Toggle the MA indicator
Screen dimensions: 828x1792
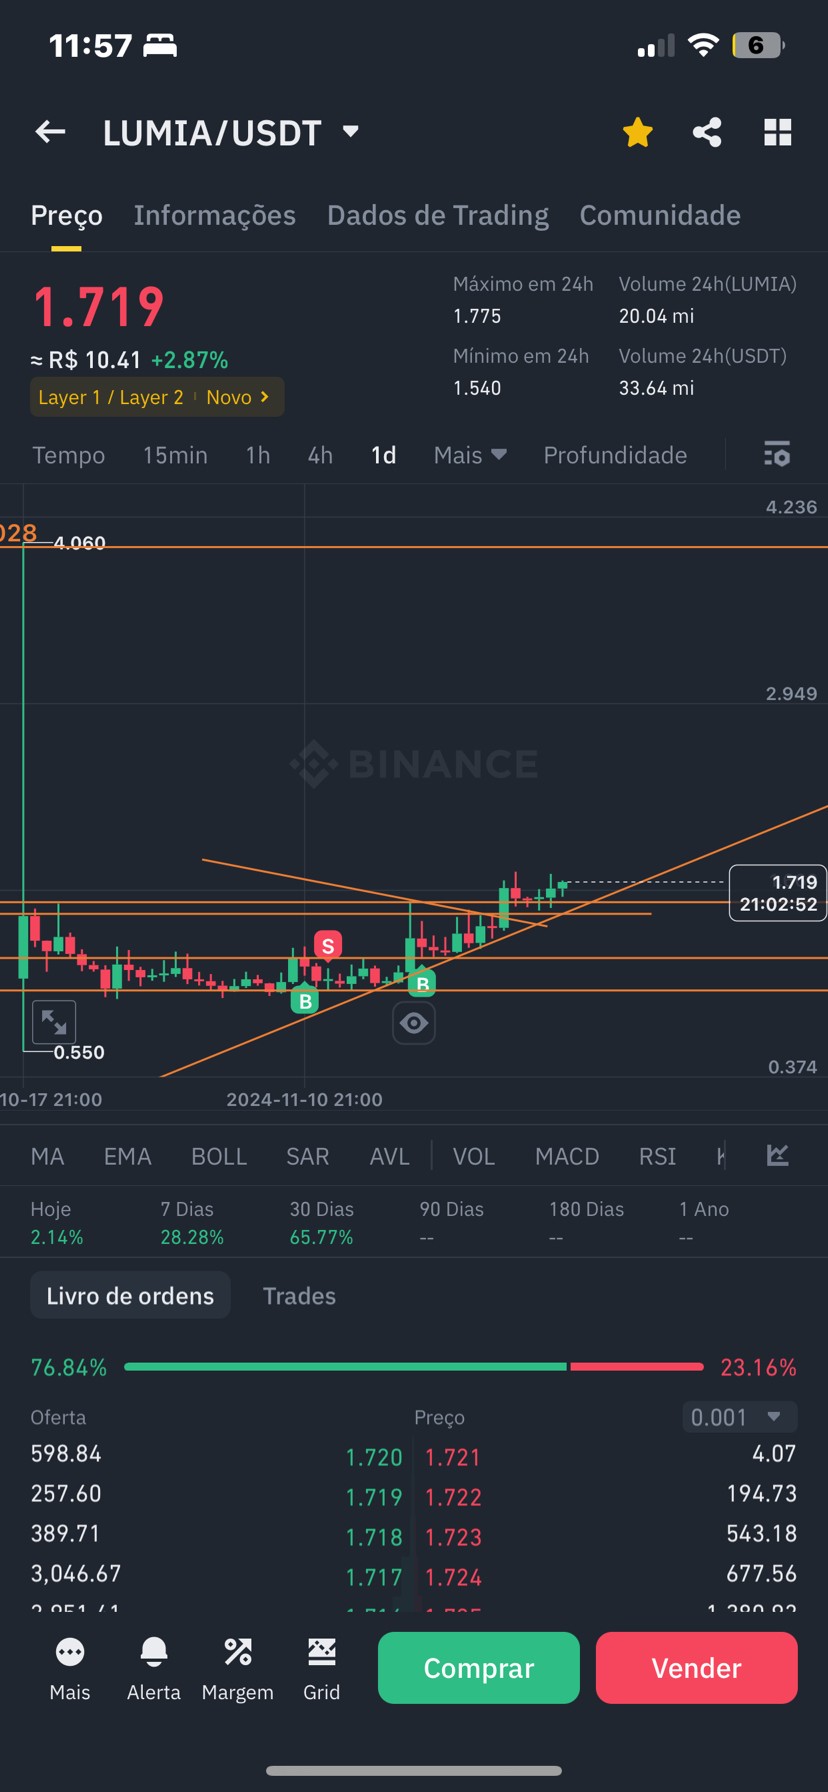pyautogui.click(x=47, y=1156)
